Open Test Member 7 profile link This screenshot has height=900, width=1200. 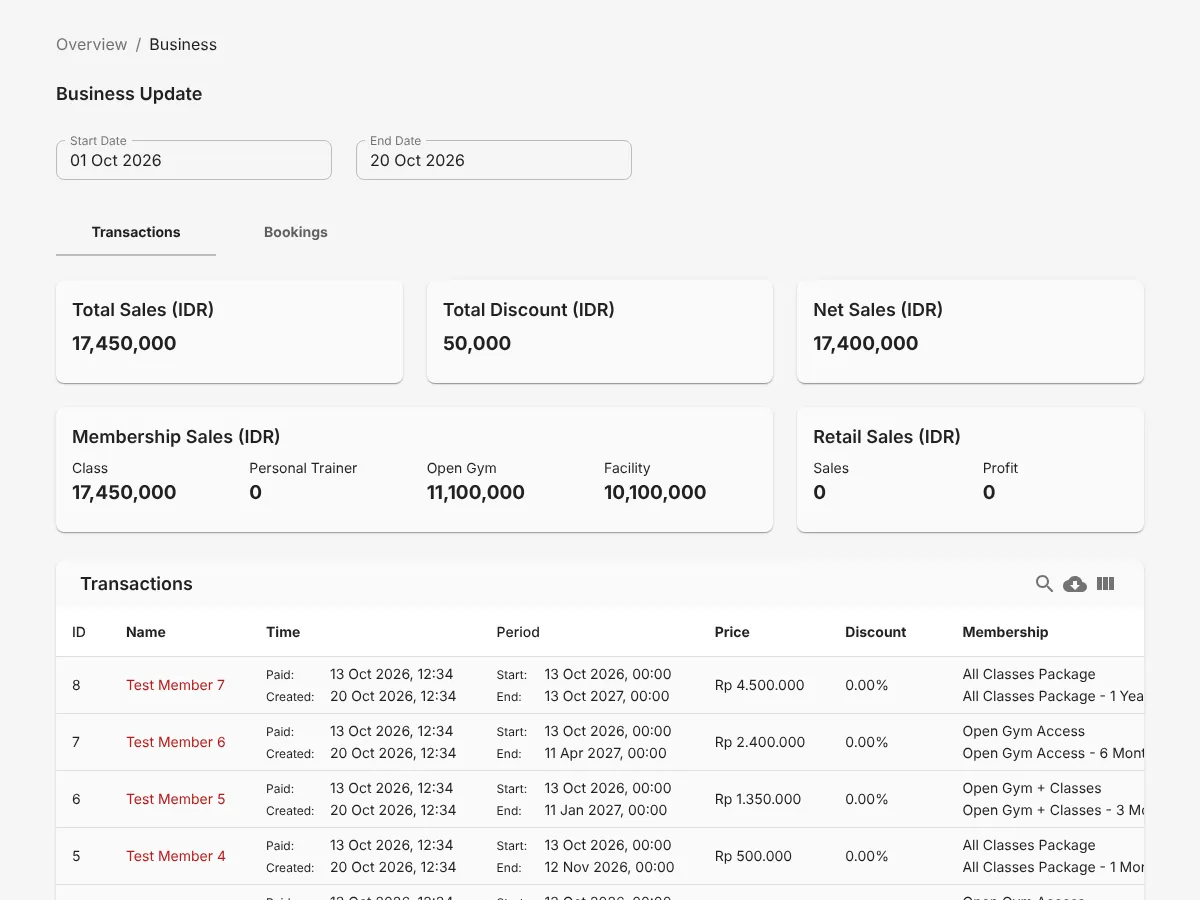point(175,685)
